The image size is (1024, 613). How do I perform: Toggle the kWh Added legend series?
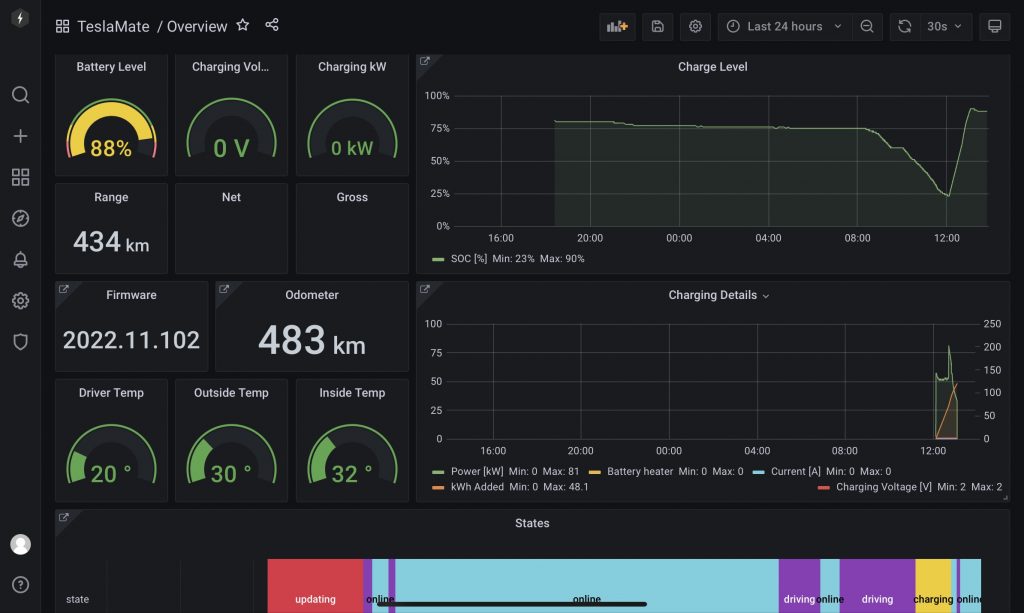474,487
